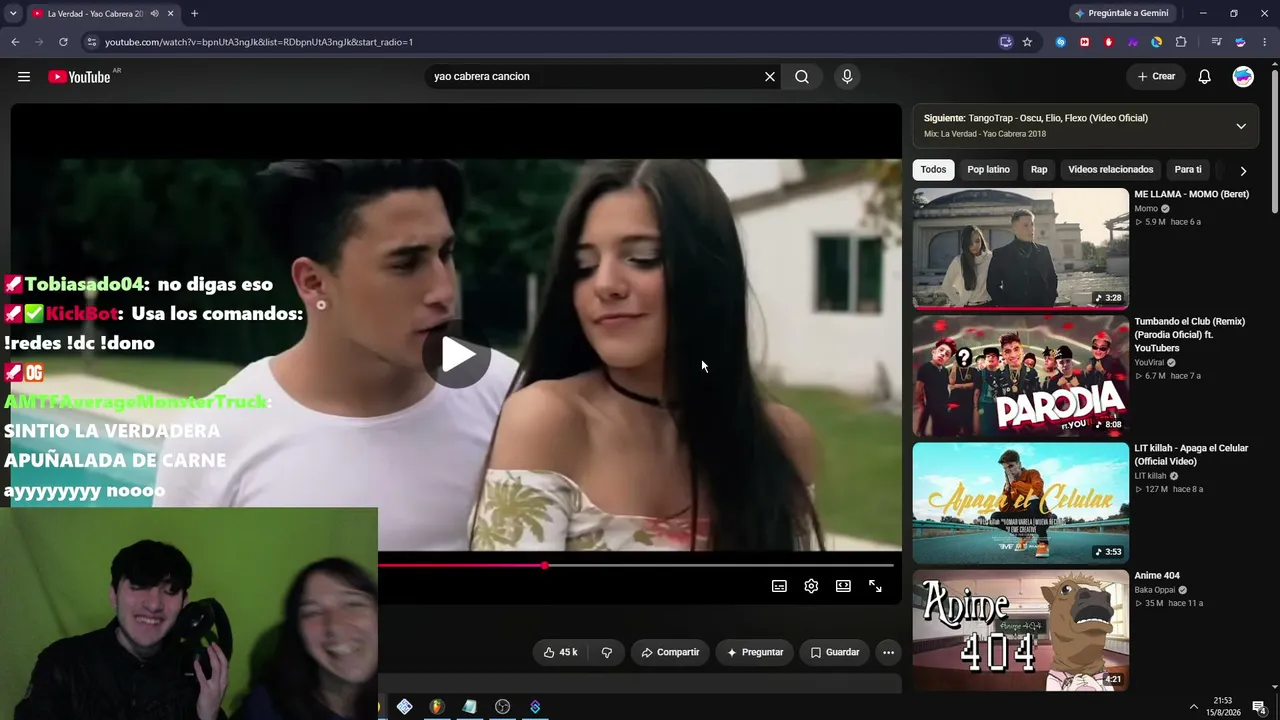
Task: Open the tab search dropdown
Action: pyautogui.click(x=13, y=14)
